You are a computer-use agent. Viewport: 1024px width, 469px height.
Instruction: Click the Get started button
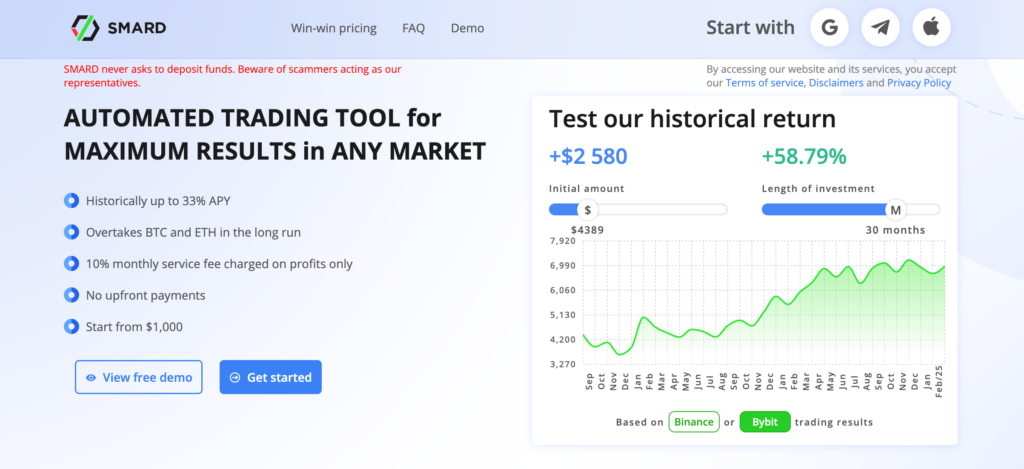(x=270, y=377)
